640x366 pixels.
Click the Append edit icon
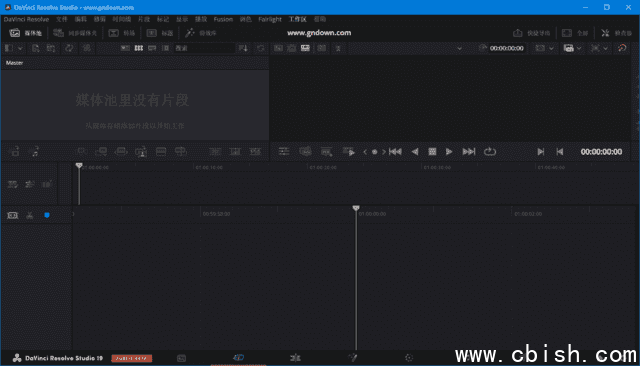click(101, 152)
